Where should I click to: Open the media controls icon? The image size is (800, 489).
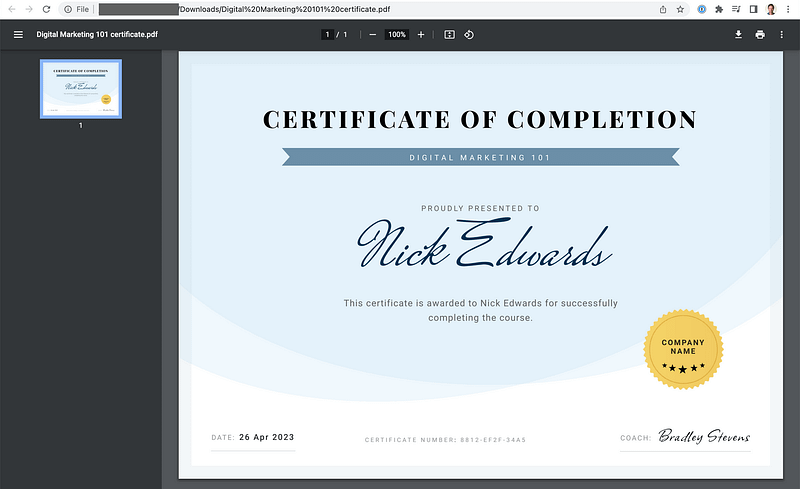[736, 9]
